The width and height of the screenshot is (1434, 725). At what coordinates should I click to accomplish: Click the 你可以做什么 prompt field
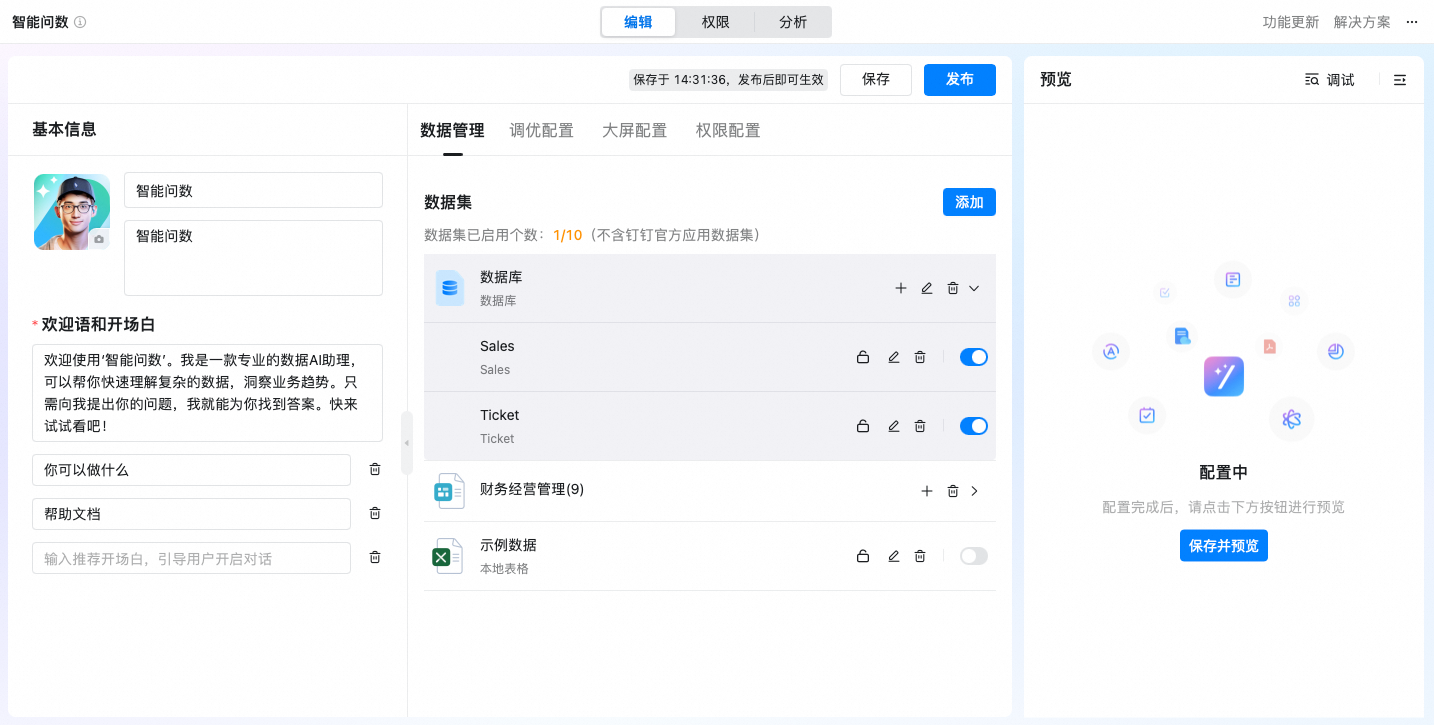coord(191,470)
